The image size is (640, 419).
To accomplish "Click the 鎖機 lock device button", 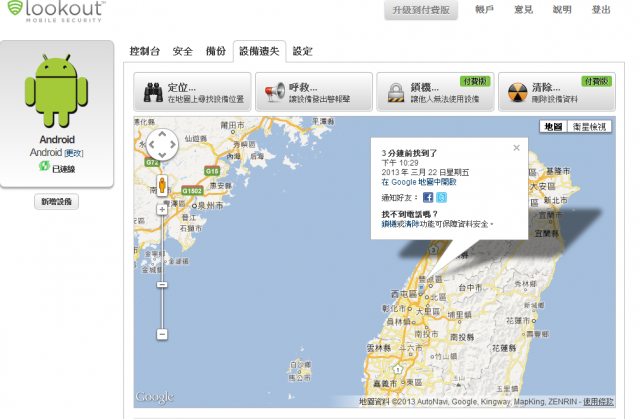I will click(x=435, y=92).
